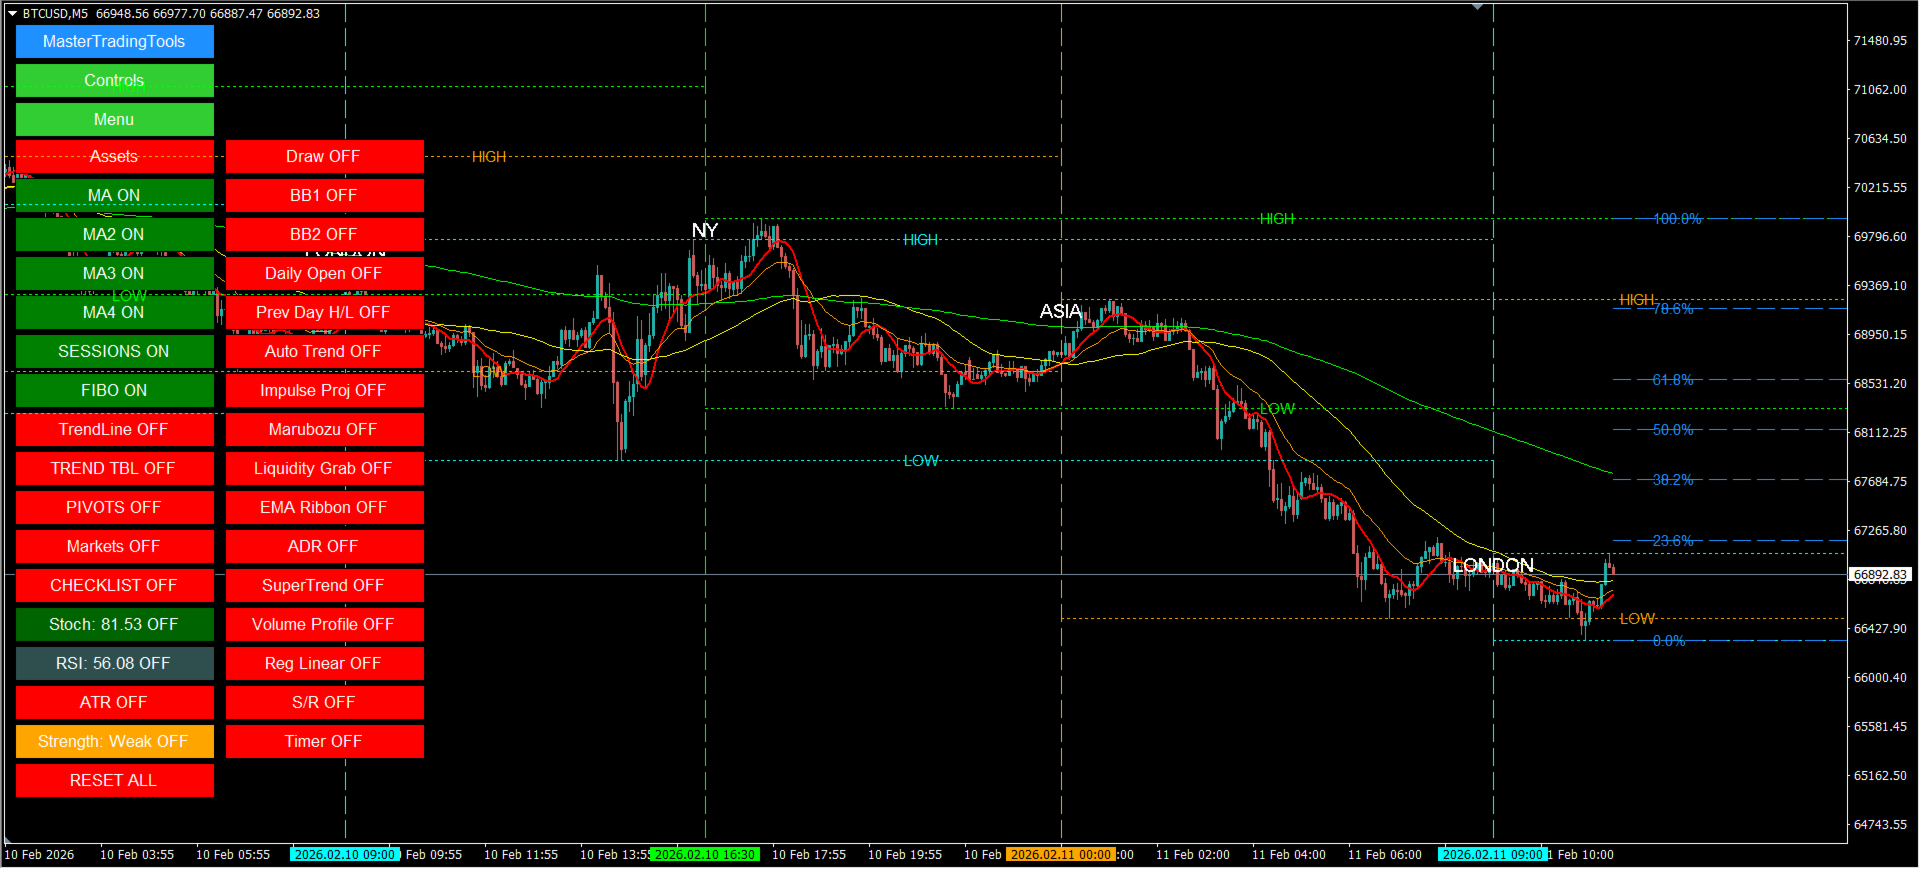Viewport: 1920px width, 869px height.
Task: Enable the Timer OFF toggle
Action: click(x=325, y=742)
